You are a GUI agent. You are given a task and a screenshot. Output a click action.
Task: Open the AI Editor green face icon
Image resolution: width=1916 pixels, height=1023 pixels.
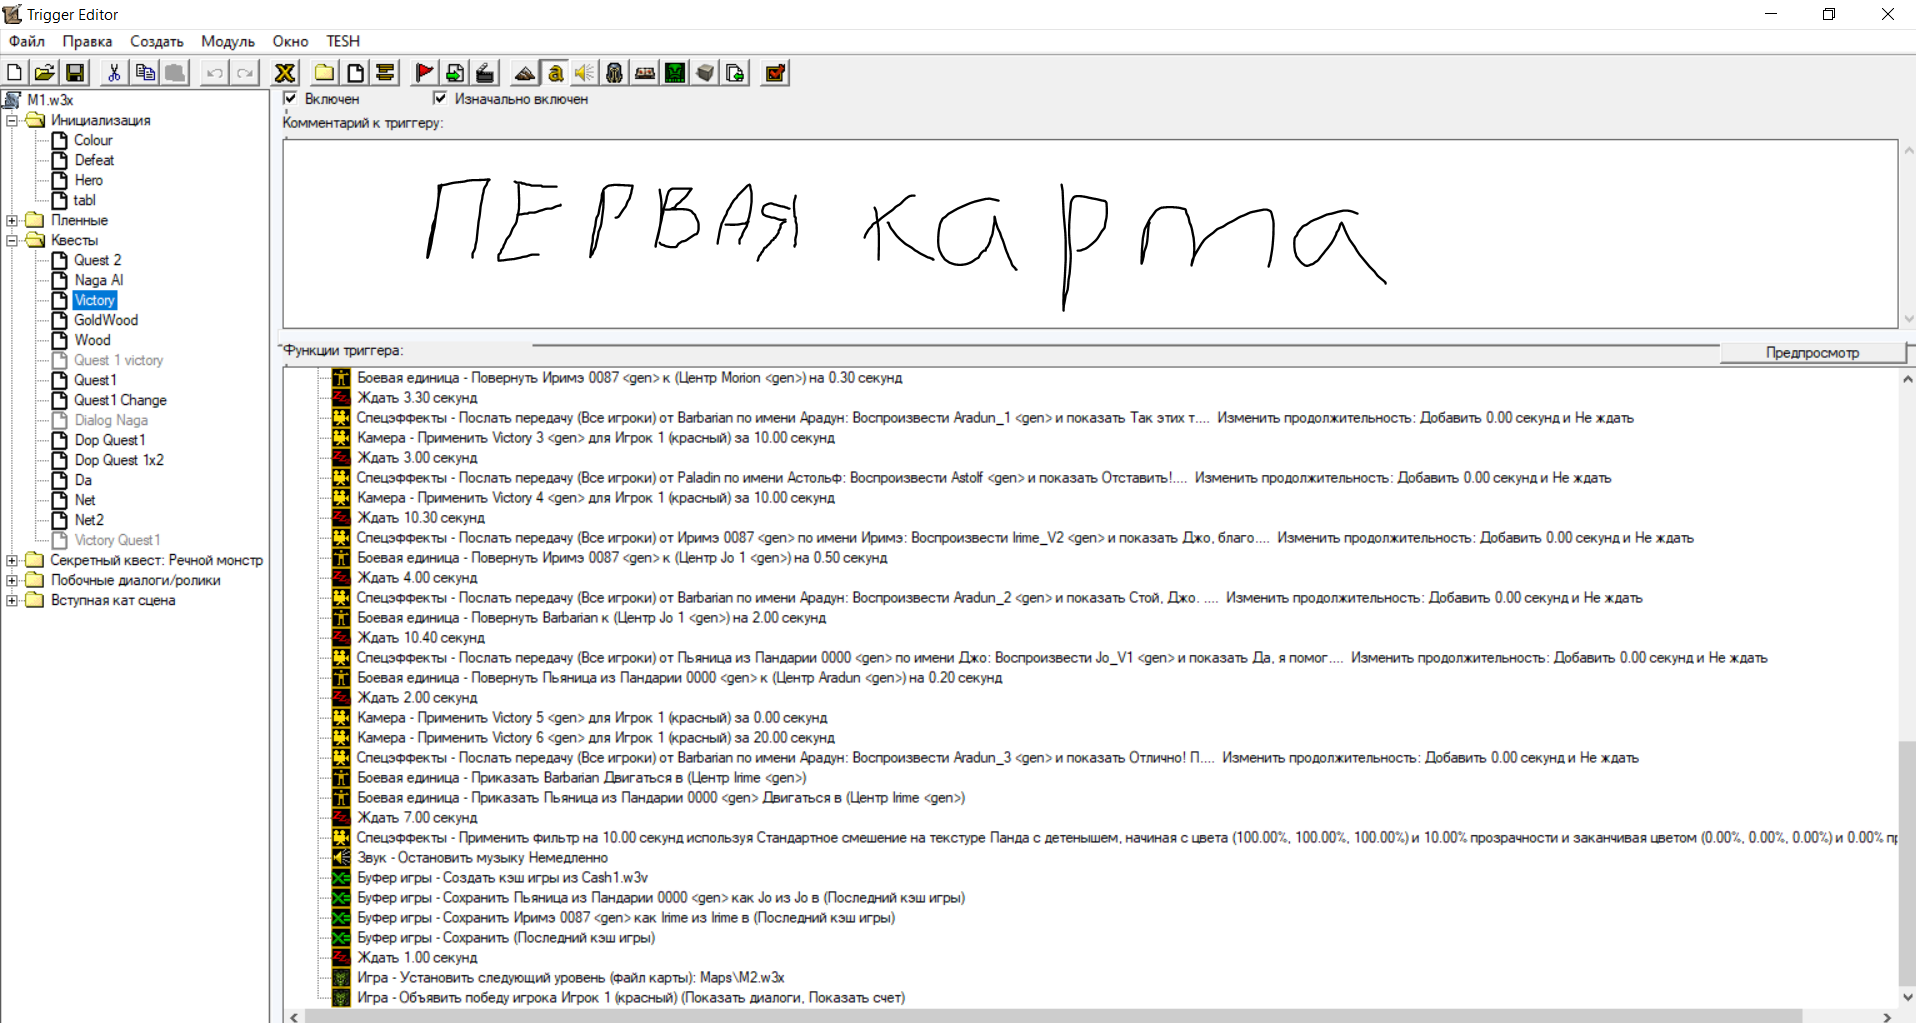click(x=675, y=73)
